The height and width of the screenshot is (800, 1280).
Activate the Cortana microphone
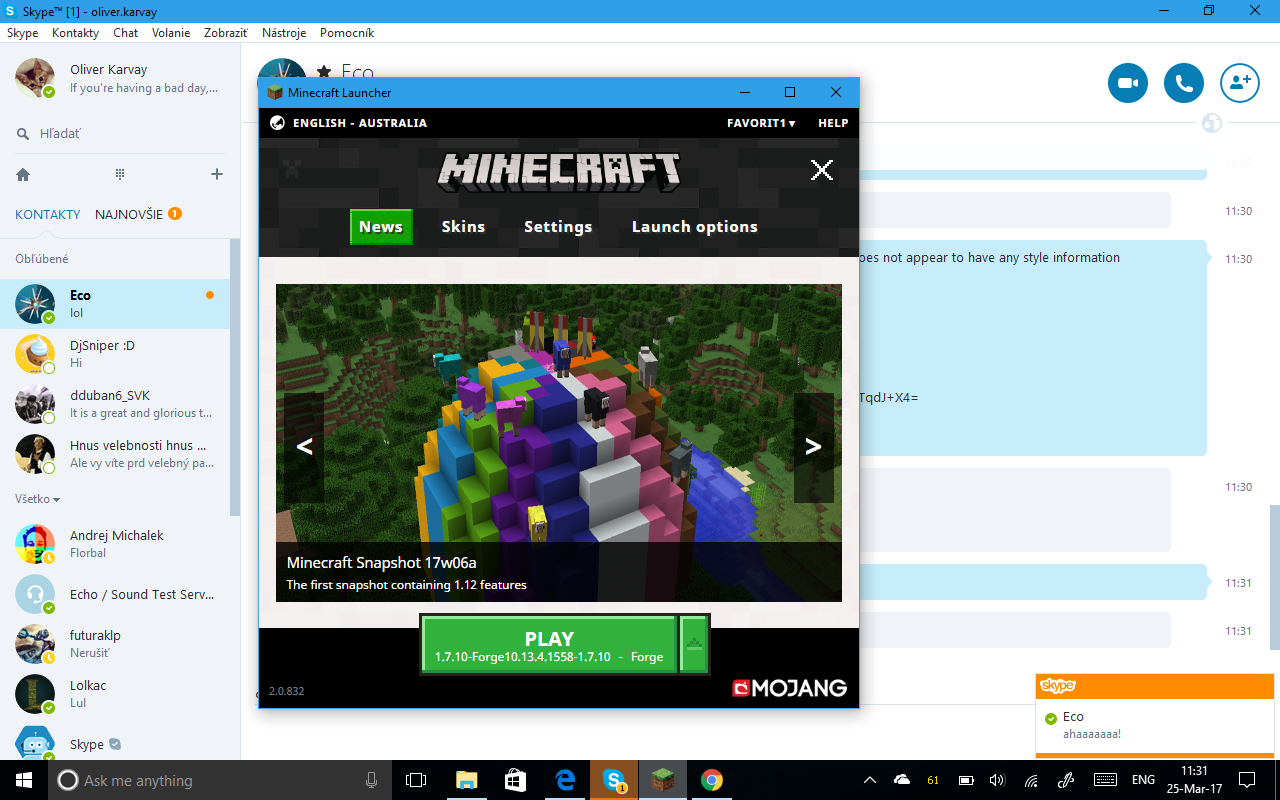[372, 780]
